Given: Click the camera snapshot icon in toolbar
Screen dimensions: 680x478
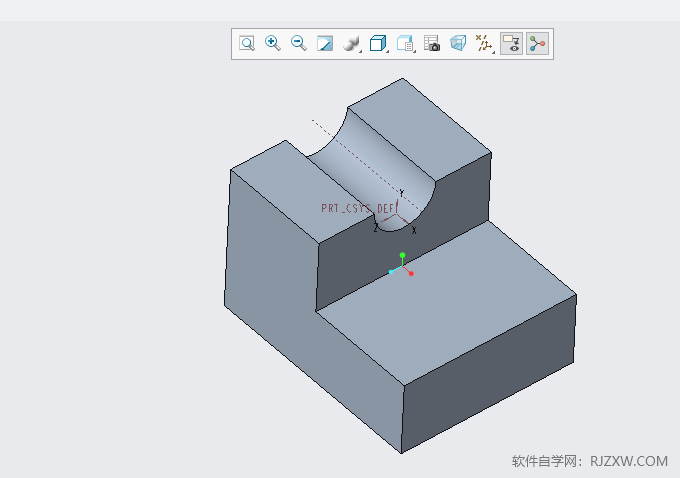Looking at the screenshot, I should pyautogui.click(x=432, y=43).
